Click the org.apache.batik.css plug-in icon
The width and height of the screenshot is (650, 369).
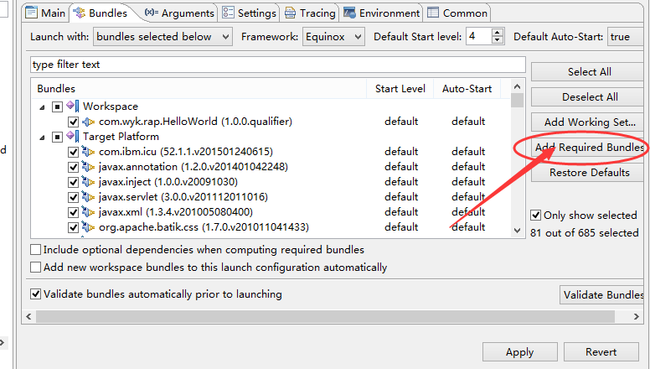tap(88, 227)
